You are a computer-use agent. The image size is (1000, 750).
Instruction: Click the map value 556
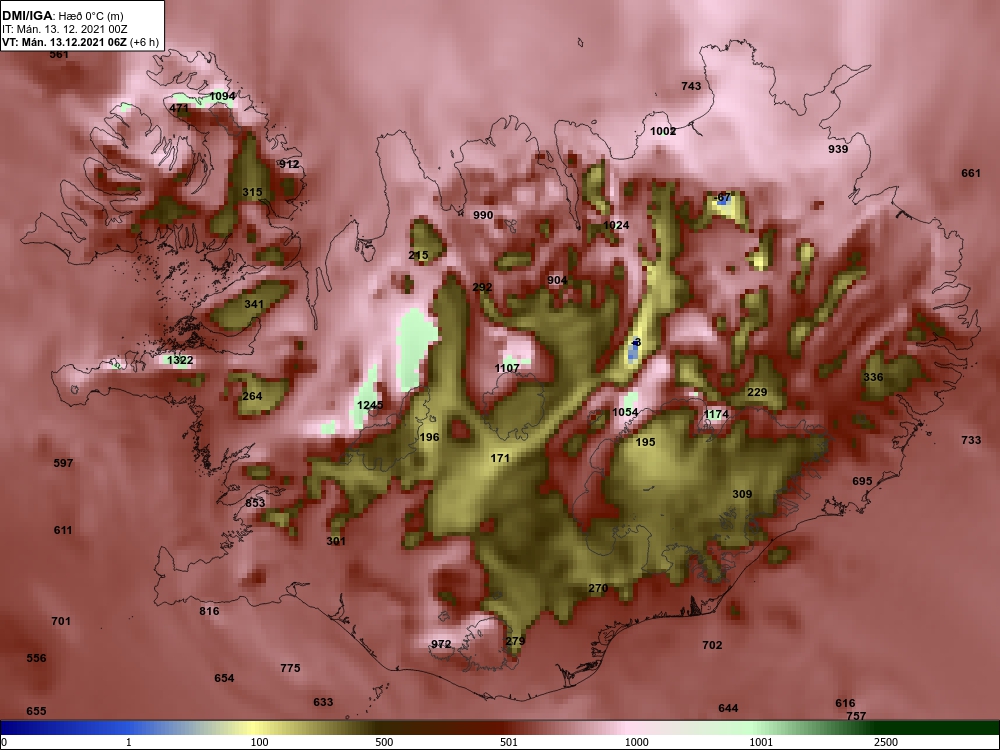[x=36, y=658]
